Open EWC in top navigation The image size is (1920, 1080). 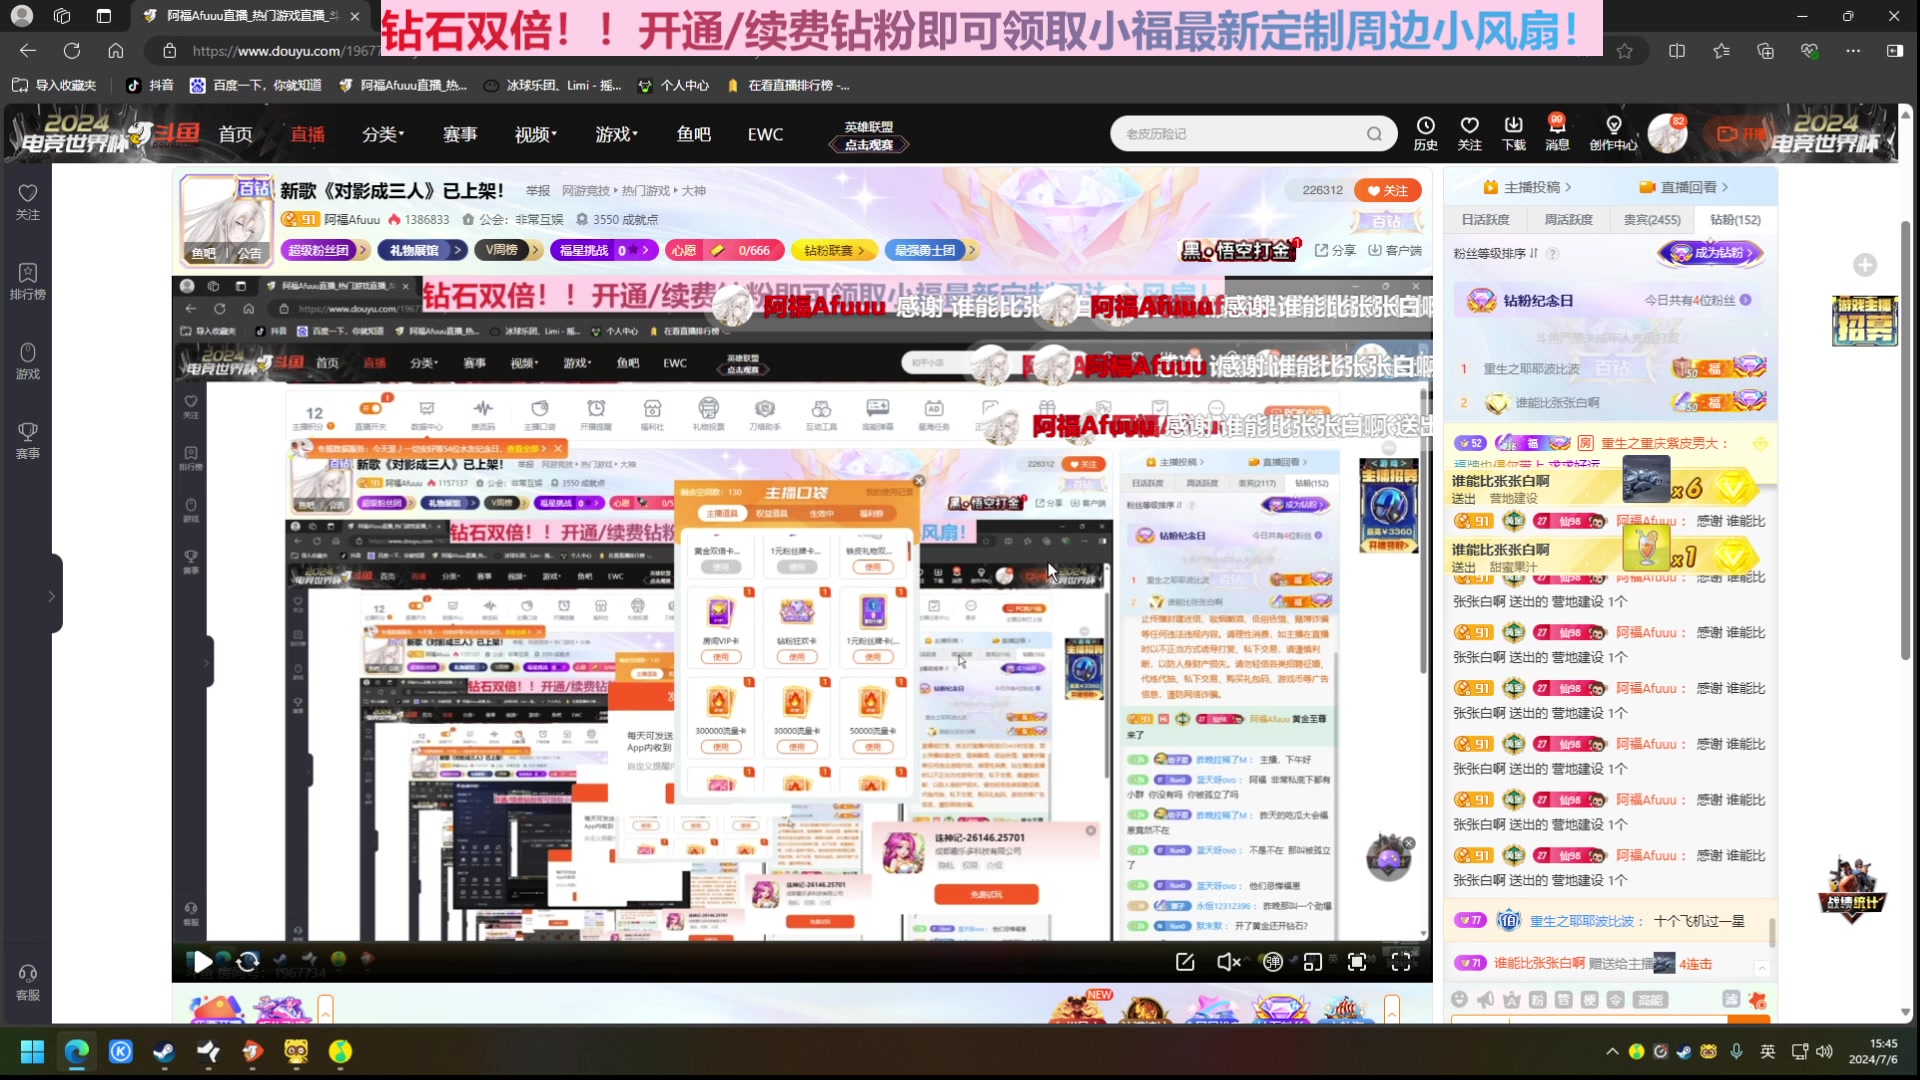click(x=765, y=134)
